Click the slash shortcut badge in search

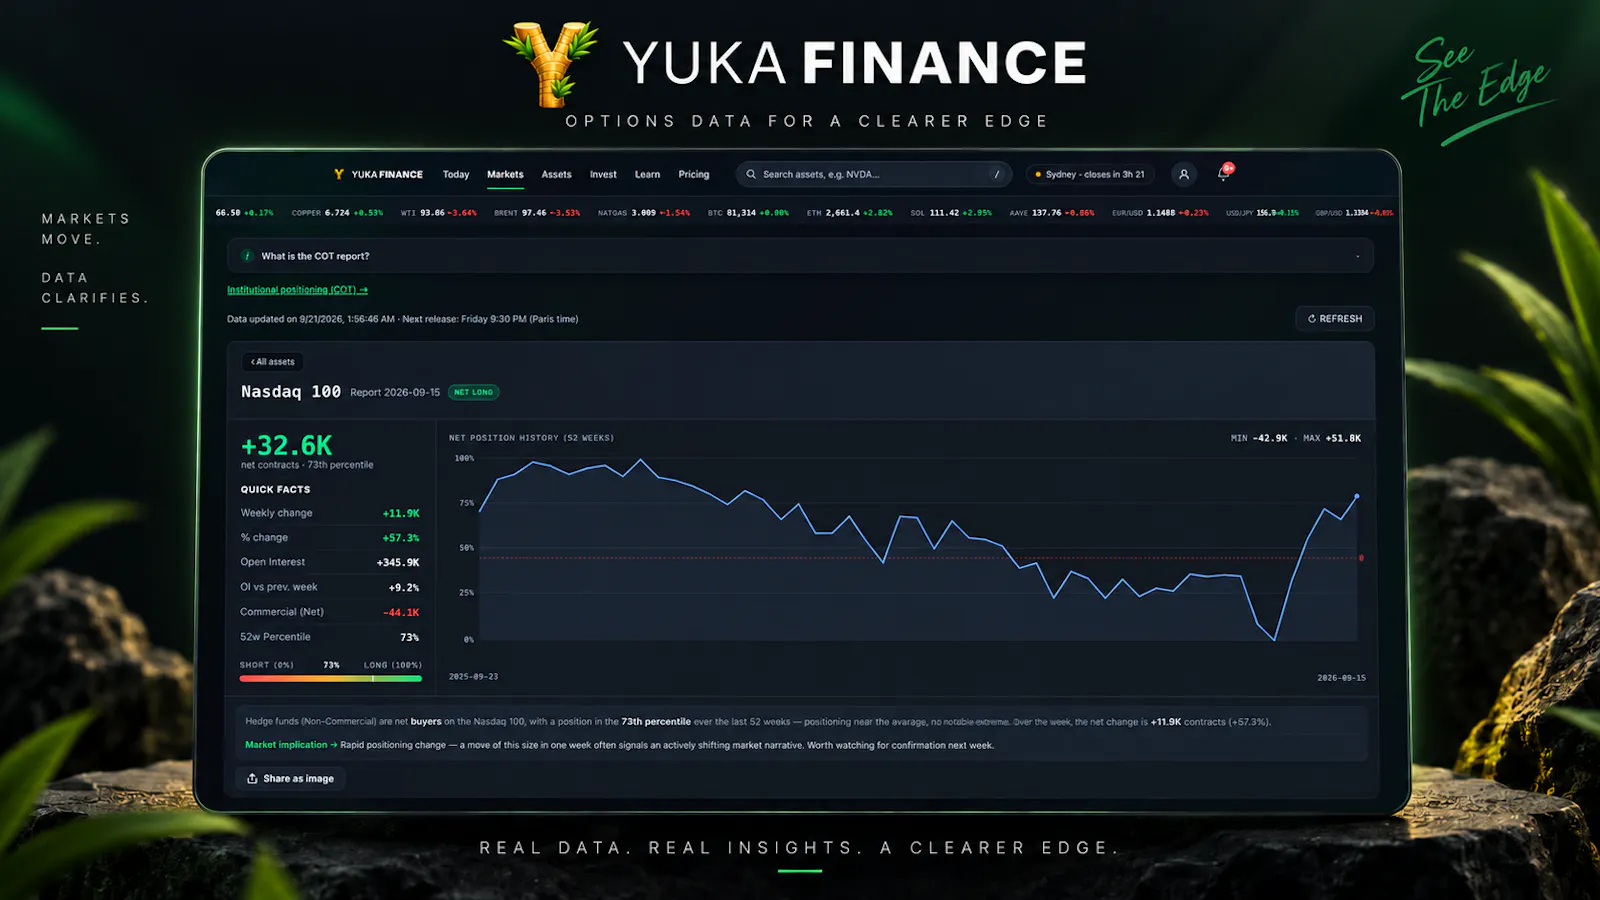coord(996,174)
